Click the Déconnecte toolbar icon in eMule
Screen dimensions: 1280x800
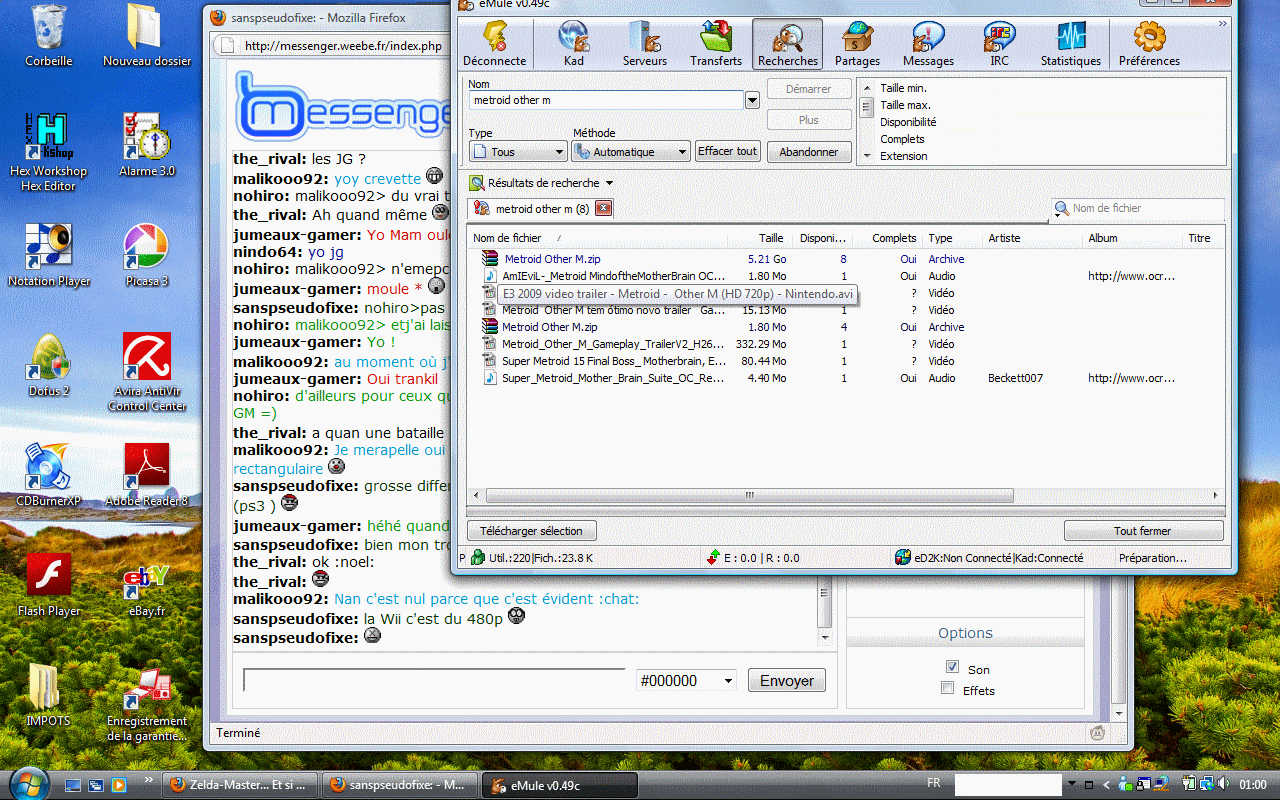click(x=495, y=45)
